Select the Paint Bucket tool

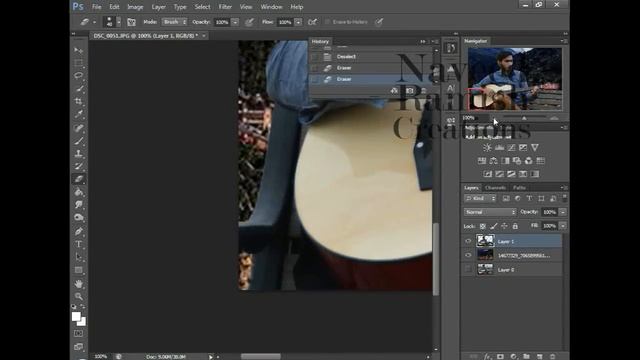[78, 192]
